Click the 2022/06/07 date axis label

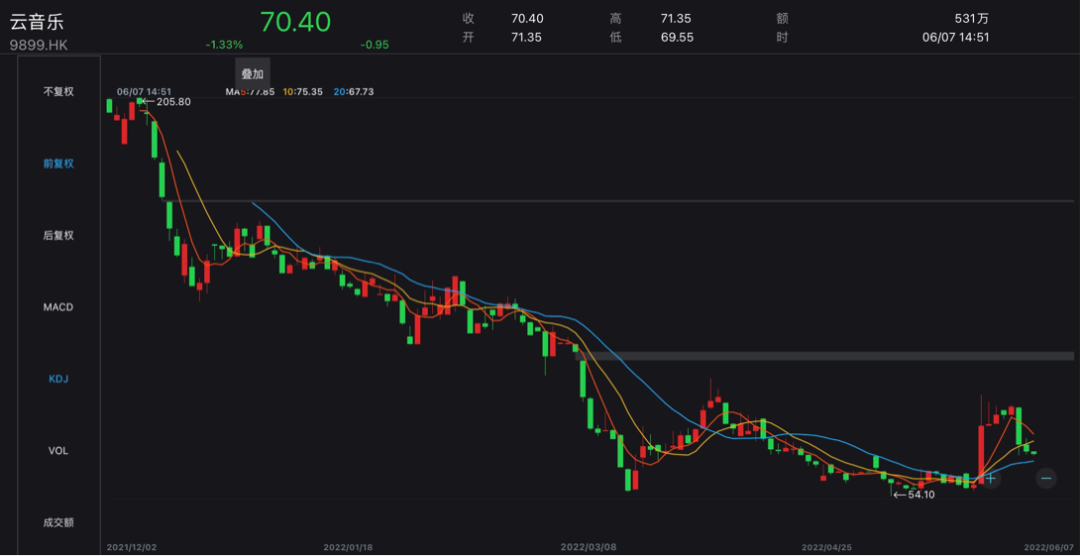(x=1049, y=547)
